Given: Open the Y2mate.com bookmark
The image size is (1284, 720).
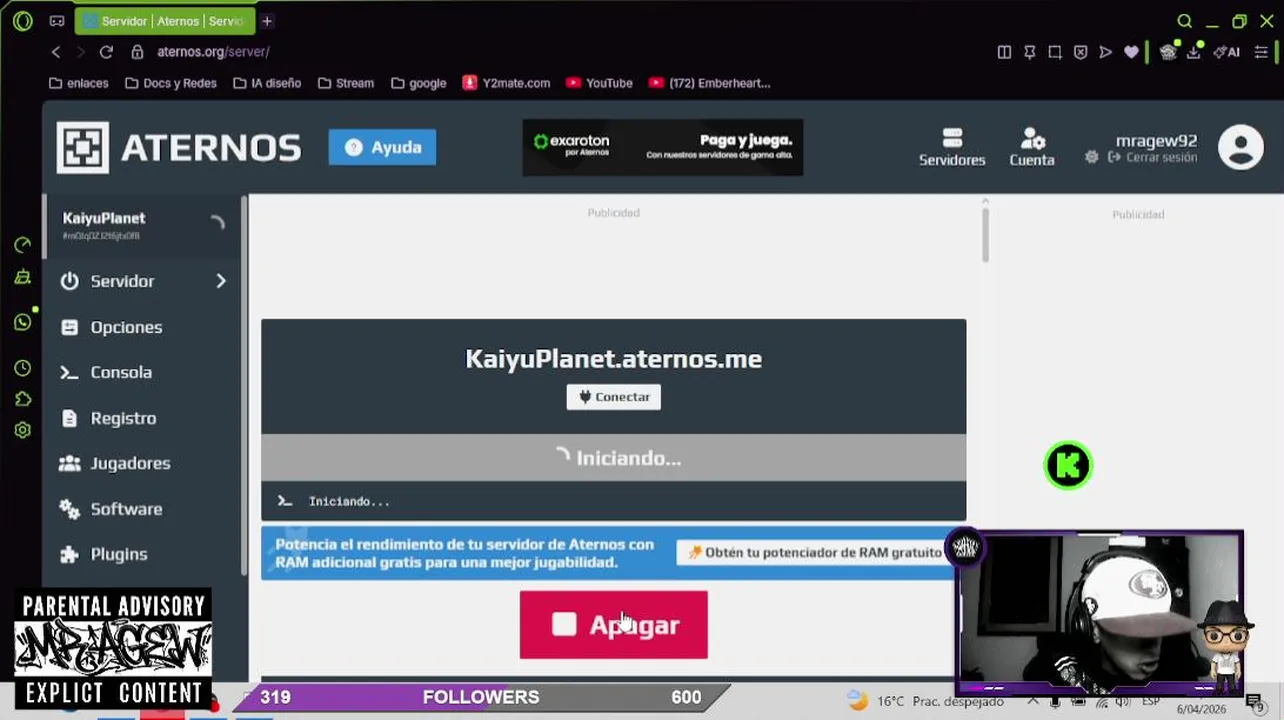Looking at the screenshot, I should (x=506, y=83).
